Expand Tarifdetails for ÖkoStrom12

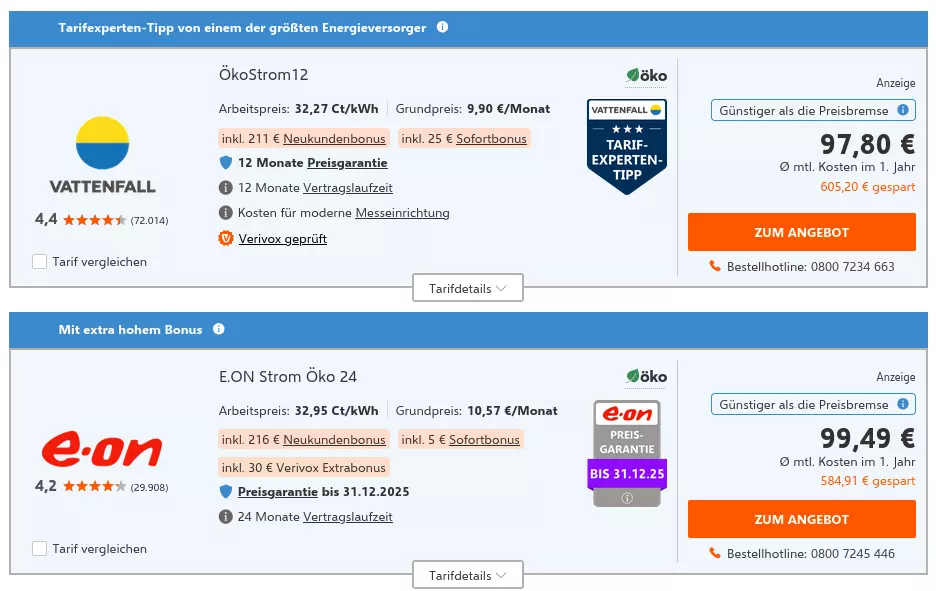(468, 288)
